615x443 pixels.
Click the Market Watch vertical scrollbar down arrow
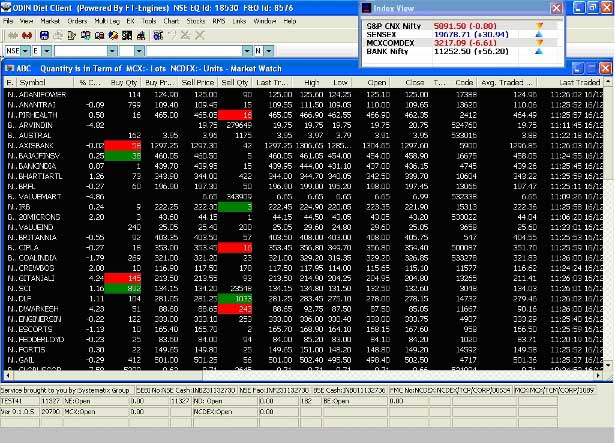point(608,365)
